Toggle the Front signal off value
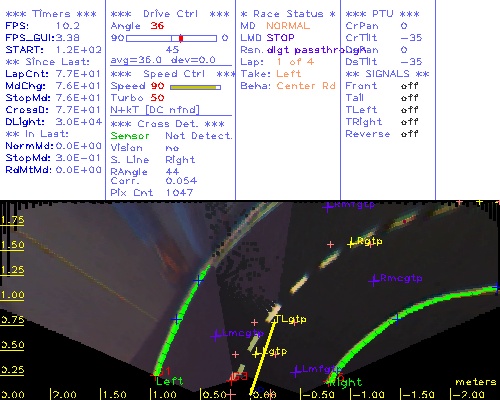Image resolution: width=500 pixels, height=400 pixels. tap(409, 86)
